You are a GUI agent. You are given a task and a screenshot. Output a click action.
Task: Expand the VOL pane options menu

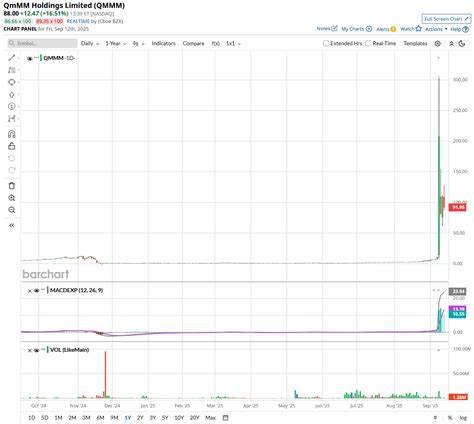tap(439, 350)
